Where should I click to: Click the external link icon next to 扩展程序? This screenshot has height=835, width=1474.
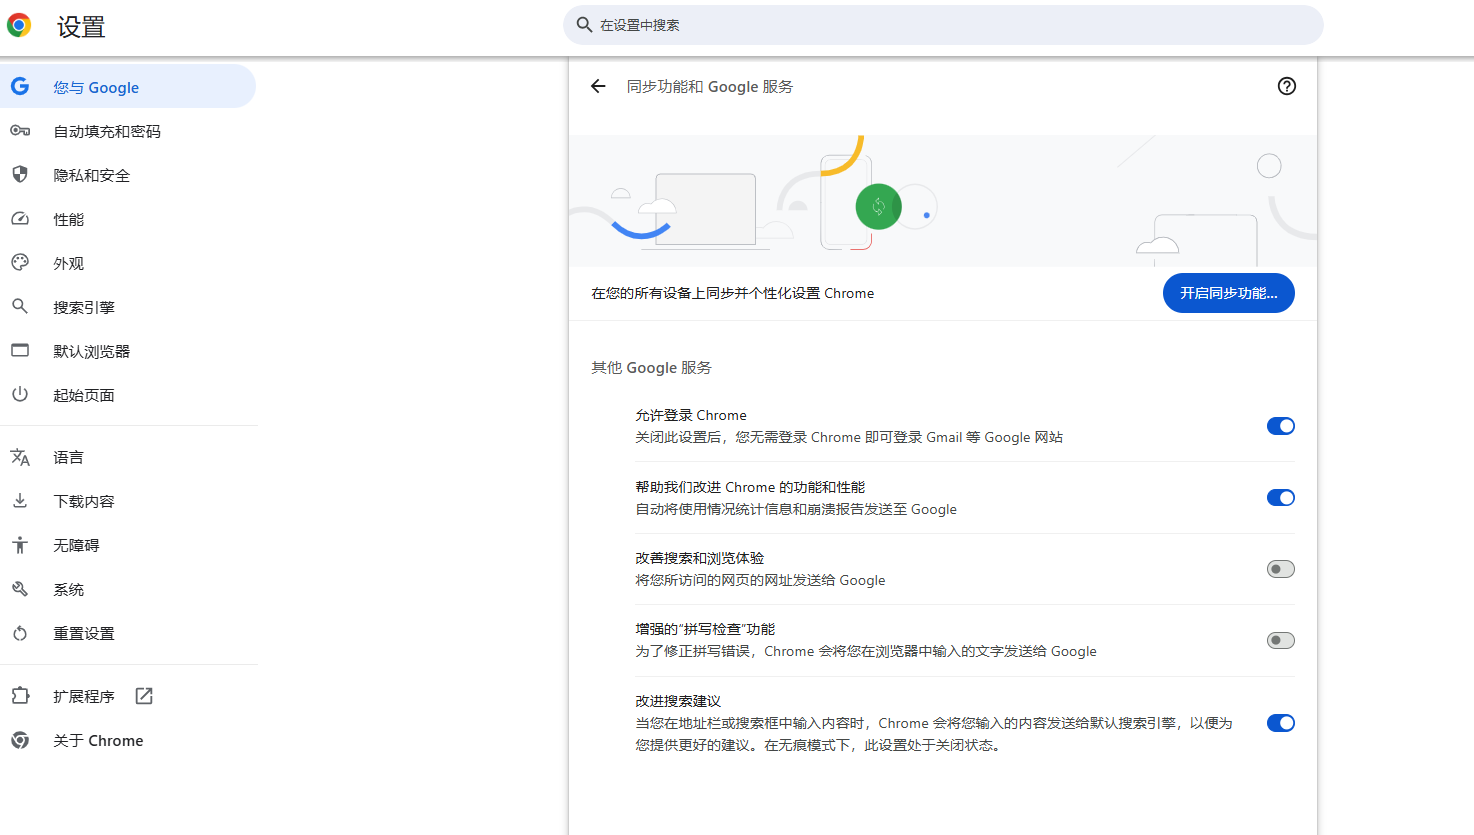tap(144, 696)
